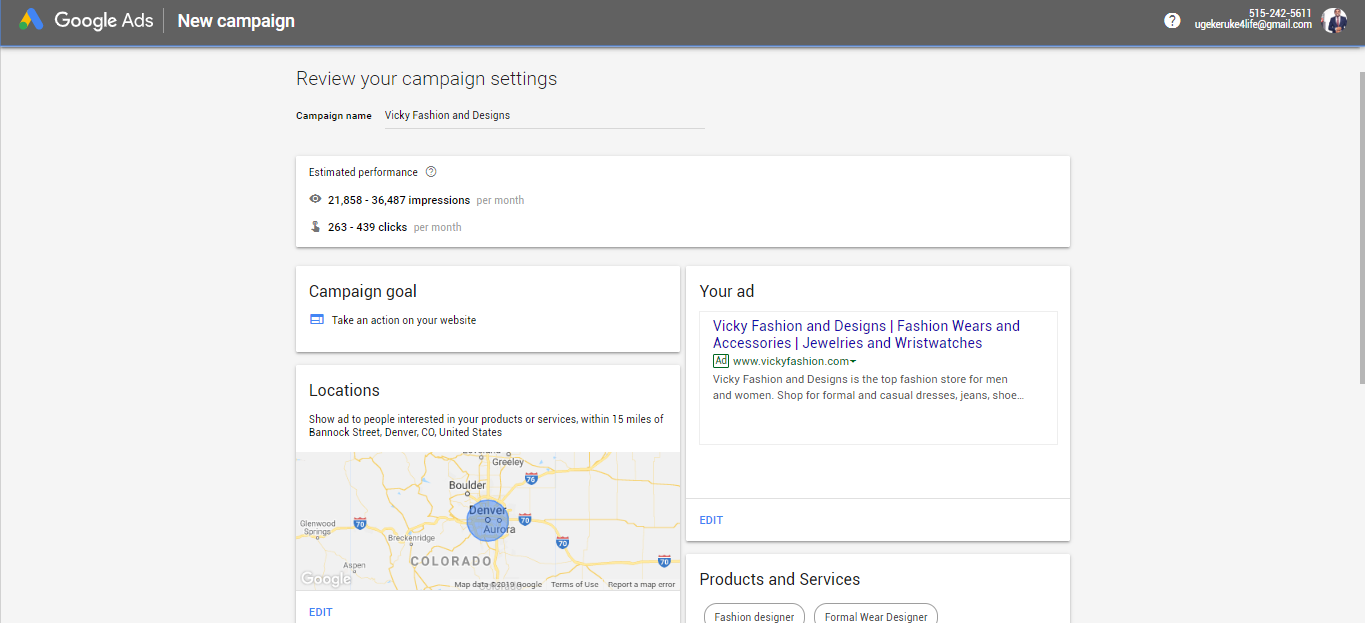Click the account email address text
This screenshot has height=623, width=1365.
click(1252, 25)
